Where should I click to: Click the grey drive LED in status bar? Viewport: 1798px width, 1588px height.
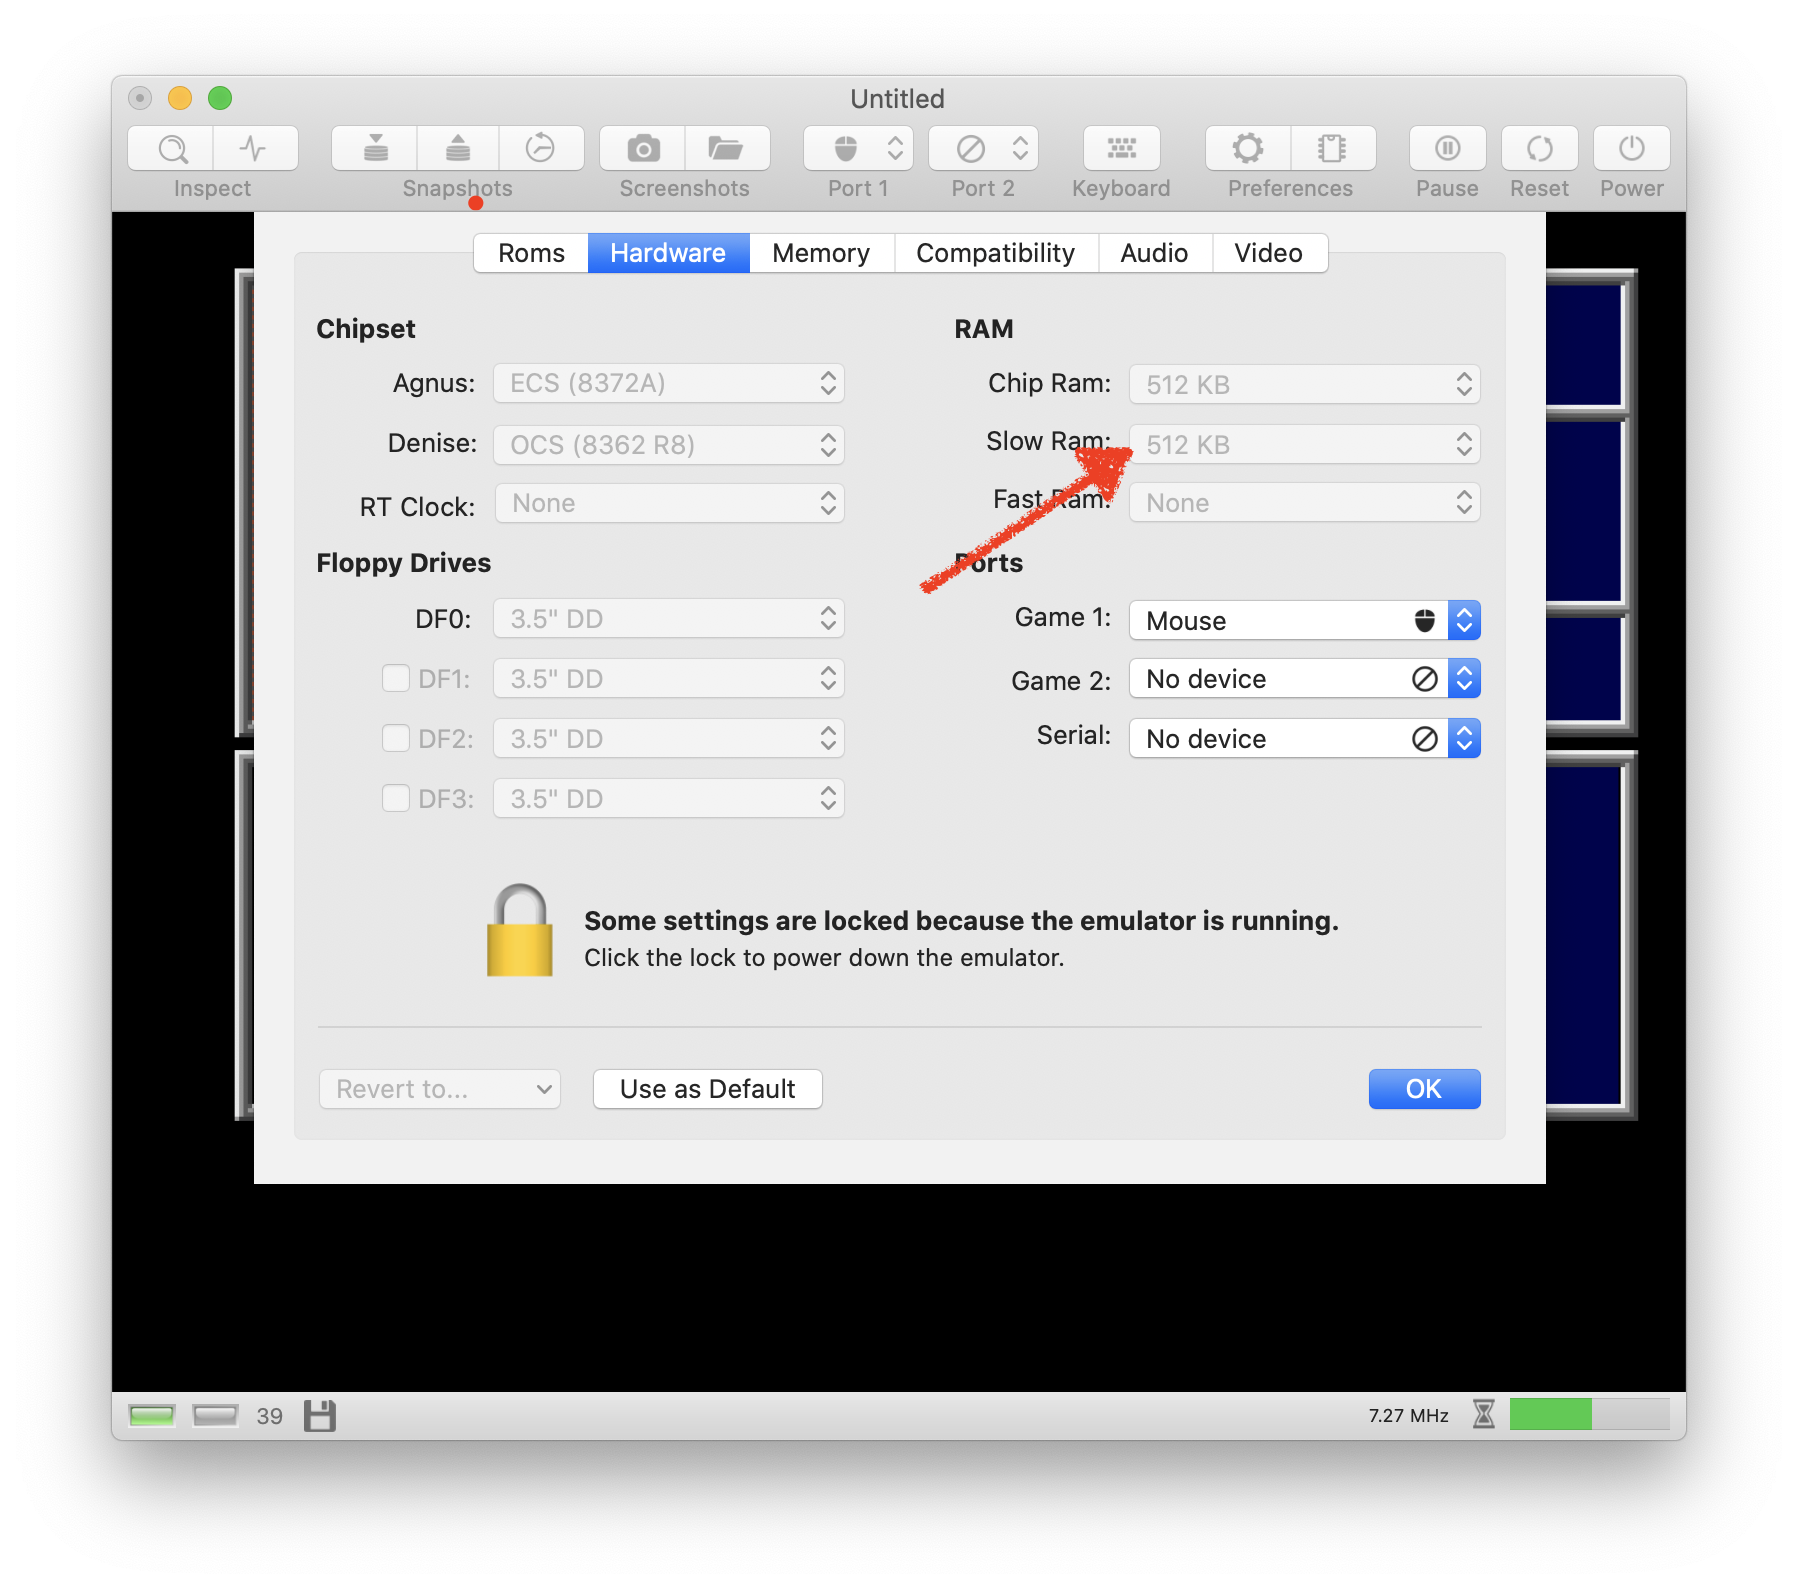pyautogui.click(x=215, y=1415)
